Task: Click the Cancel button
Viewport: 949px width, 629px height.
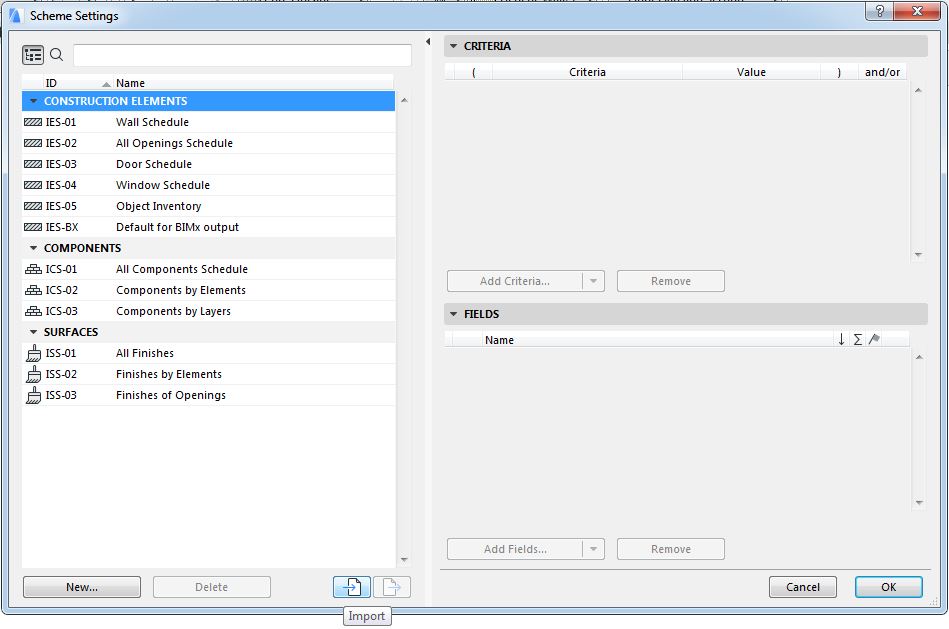Action: pos(803,587)
